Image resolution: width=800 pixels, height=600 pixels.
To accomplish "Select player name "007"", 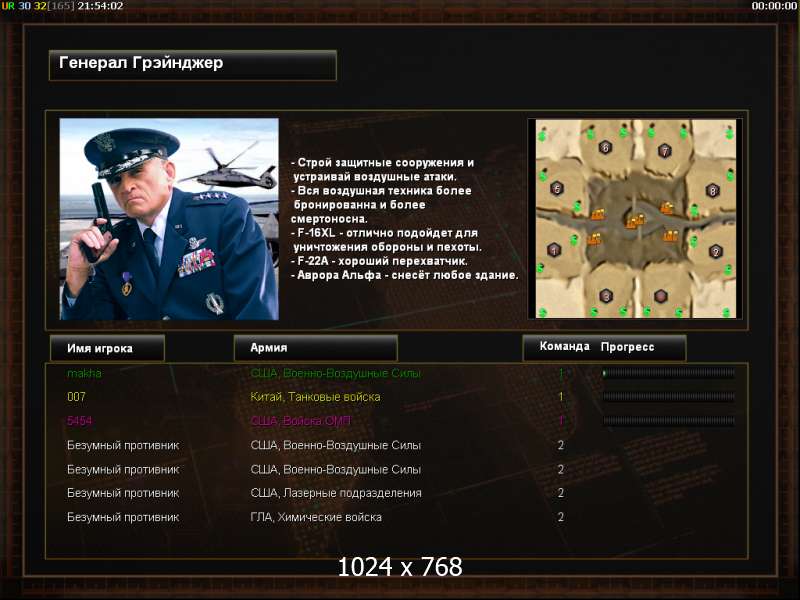I will (76, 397).
